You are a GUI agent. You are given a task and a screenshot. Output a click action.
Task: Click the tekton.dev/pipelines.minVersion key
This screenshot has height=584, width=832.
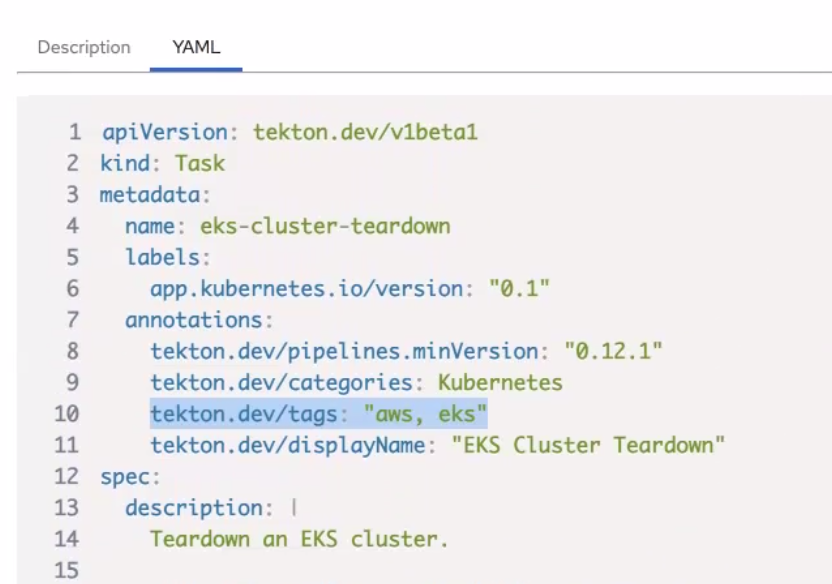pyautogui.click(x=344, y=351)
